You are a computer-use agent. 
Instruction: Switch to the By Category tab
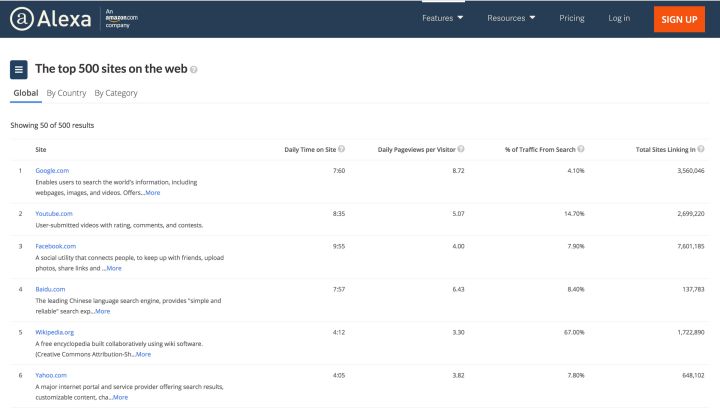click(116, 93)
